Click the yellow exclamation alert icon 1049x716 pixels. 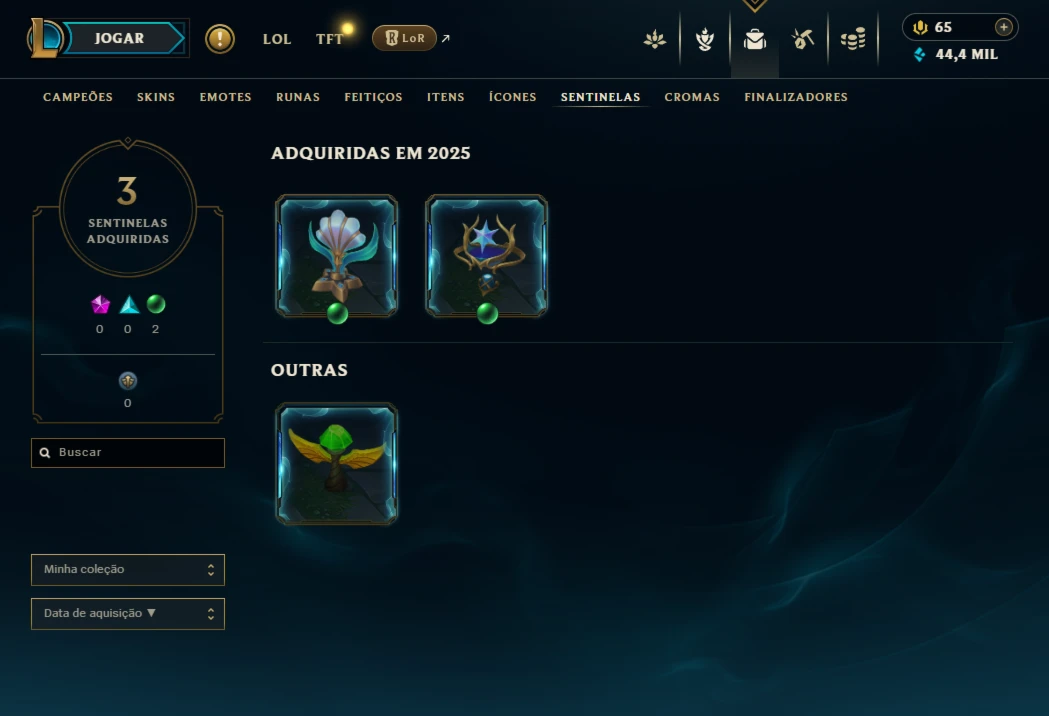click(x=219, y=39)
